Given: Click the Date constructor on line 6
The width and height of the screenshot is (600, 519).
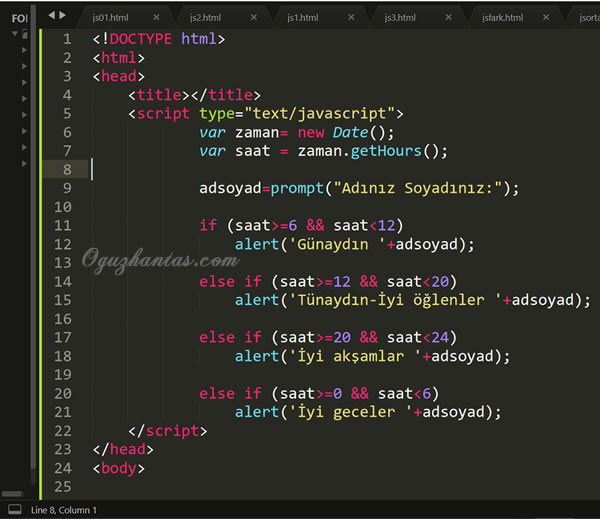Looking at the screenshot, I should [350, 132].
